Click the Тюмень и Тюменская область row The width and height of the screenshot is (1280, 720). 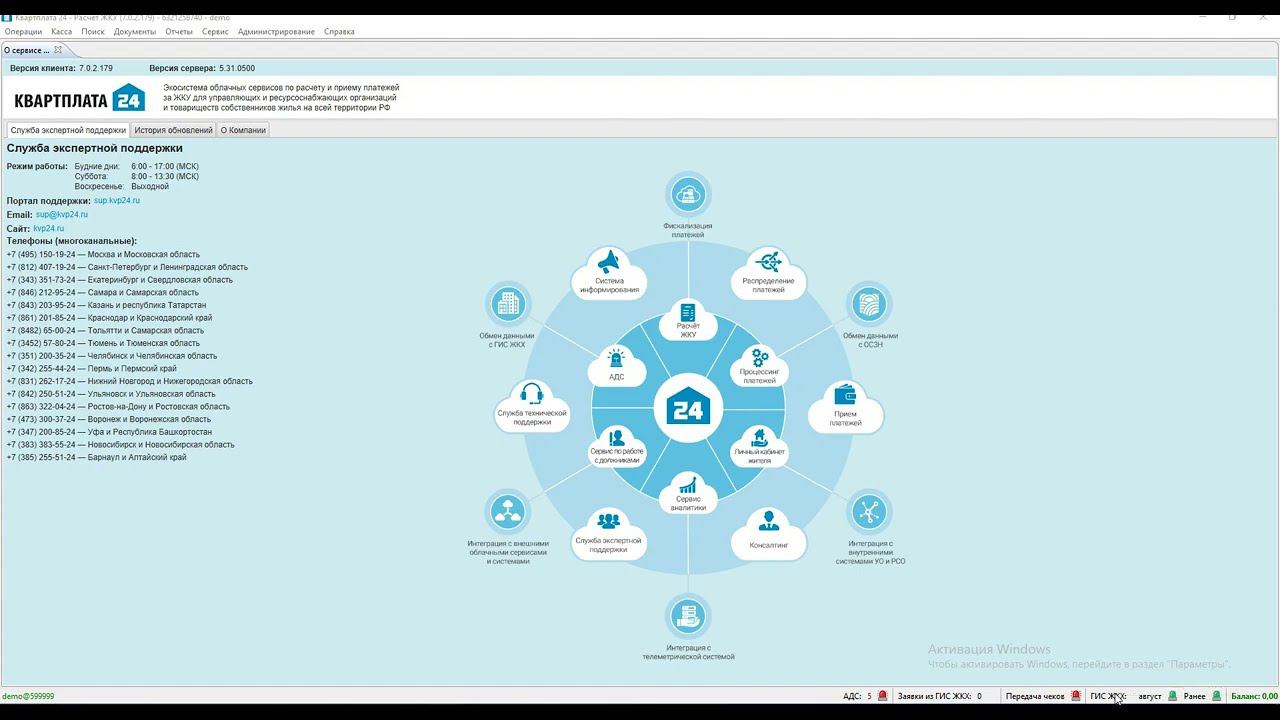coord(103,343)
